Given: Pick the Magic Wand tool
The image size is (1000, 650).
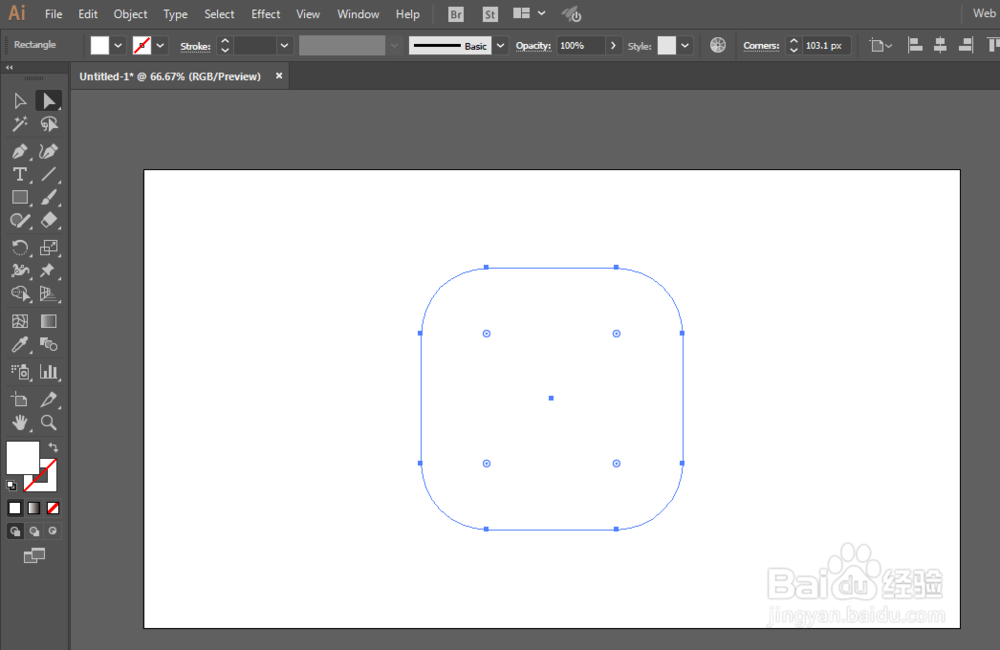Looking at the screenshot, I should click(x=20, y=124).
